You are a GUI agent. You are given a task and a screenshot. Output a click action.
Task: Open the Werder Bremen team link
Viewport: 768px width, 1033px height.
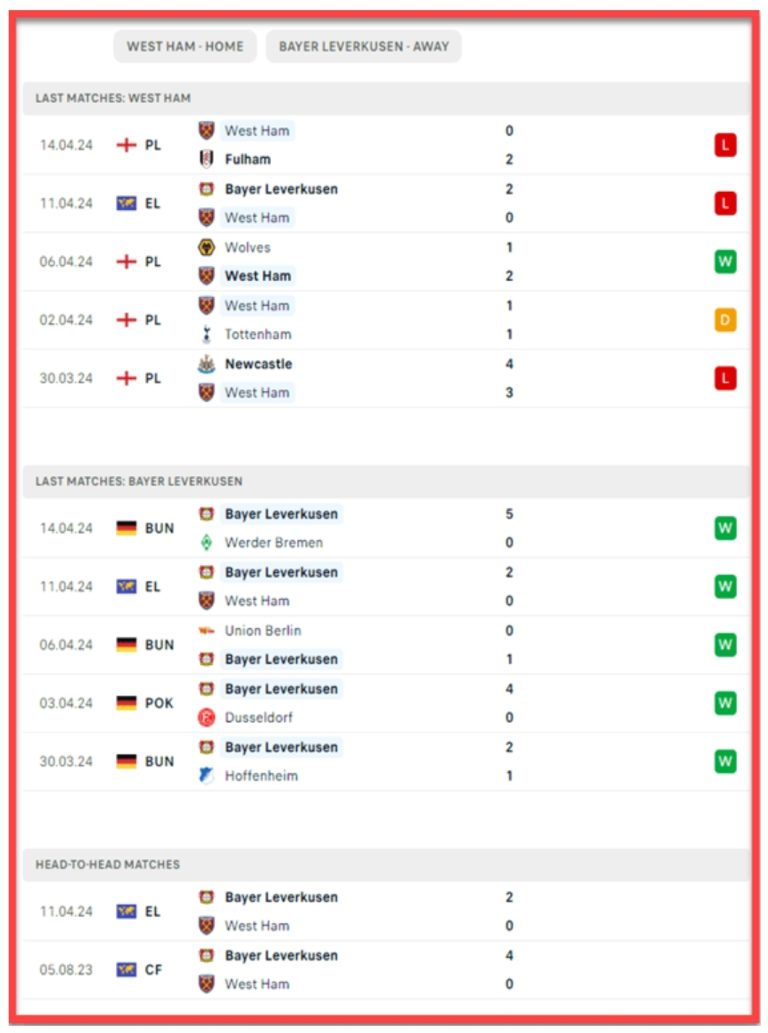point(273,542)
